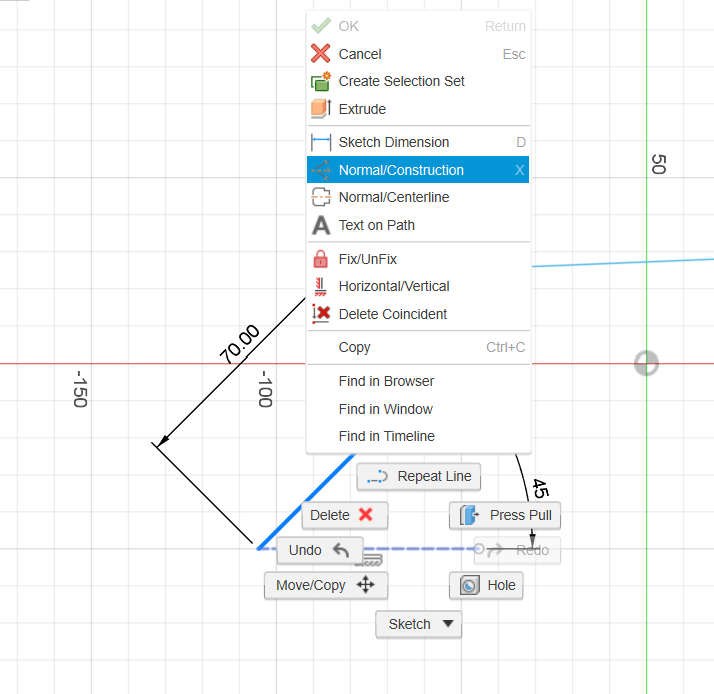This screenshot has height=694, width=714.
Task: Click the Delete marking menu button
Action: pyautogui.click(x=345, y=515)
